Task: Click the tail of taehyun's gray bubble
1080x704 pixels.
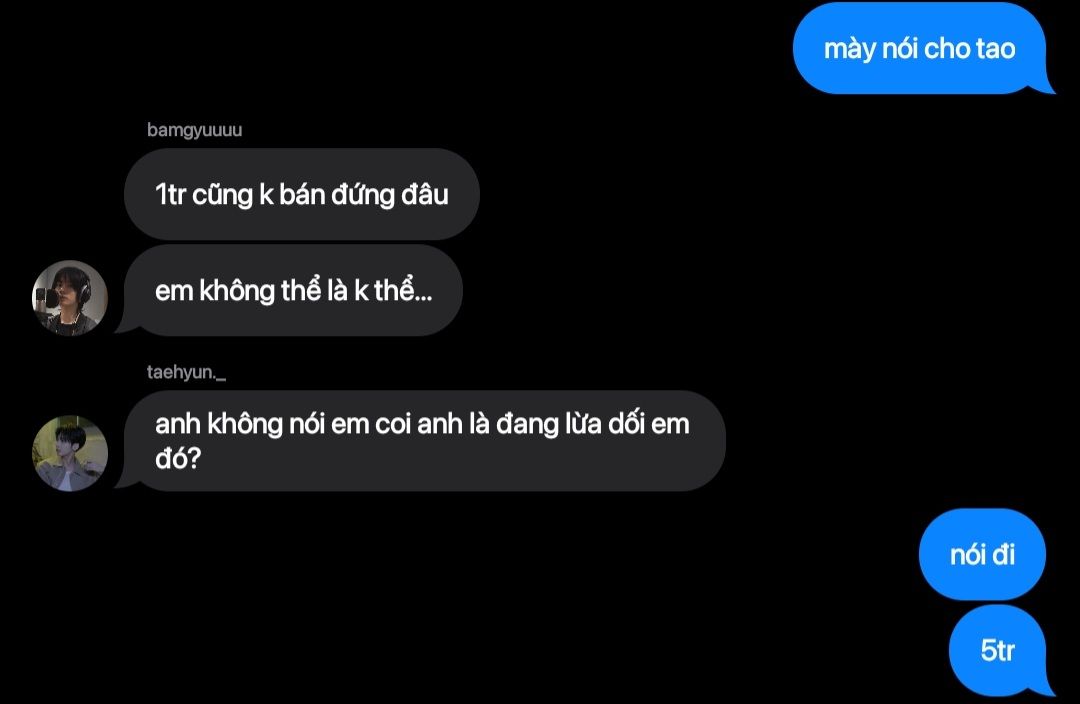Action: [125, 481]
